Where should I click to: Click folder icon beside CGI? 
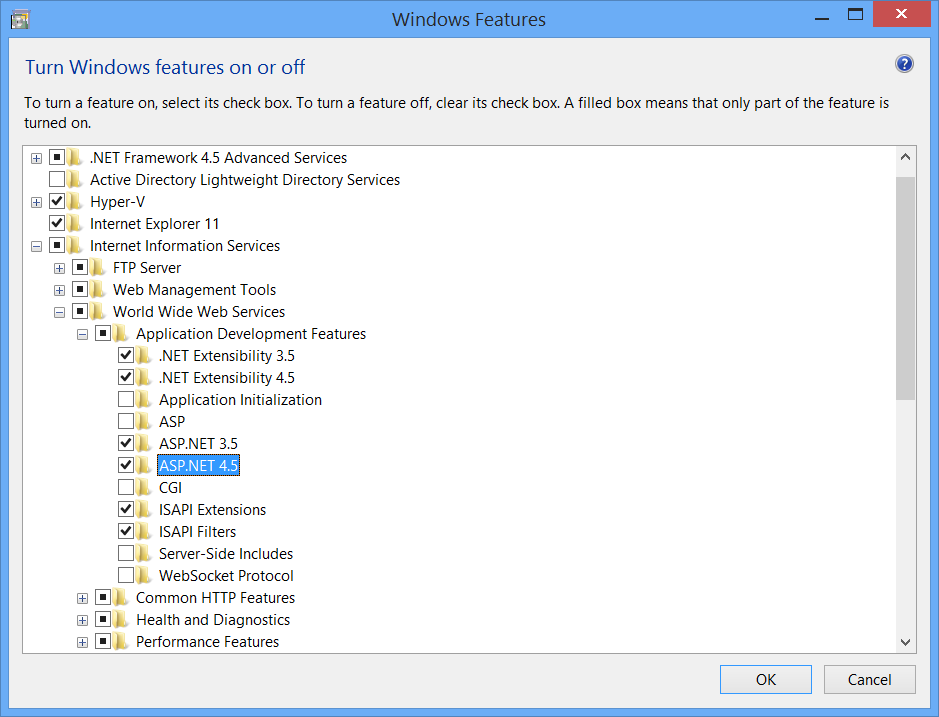pos(144,488)
